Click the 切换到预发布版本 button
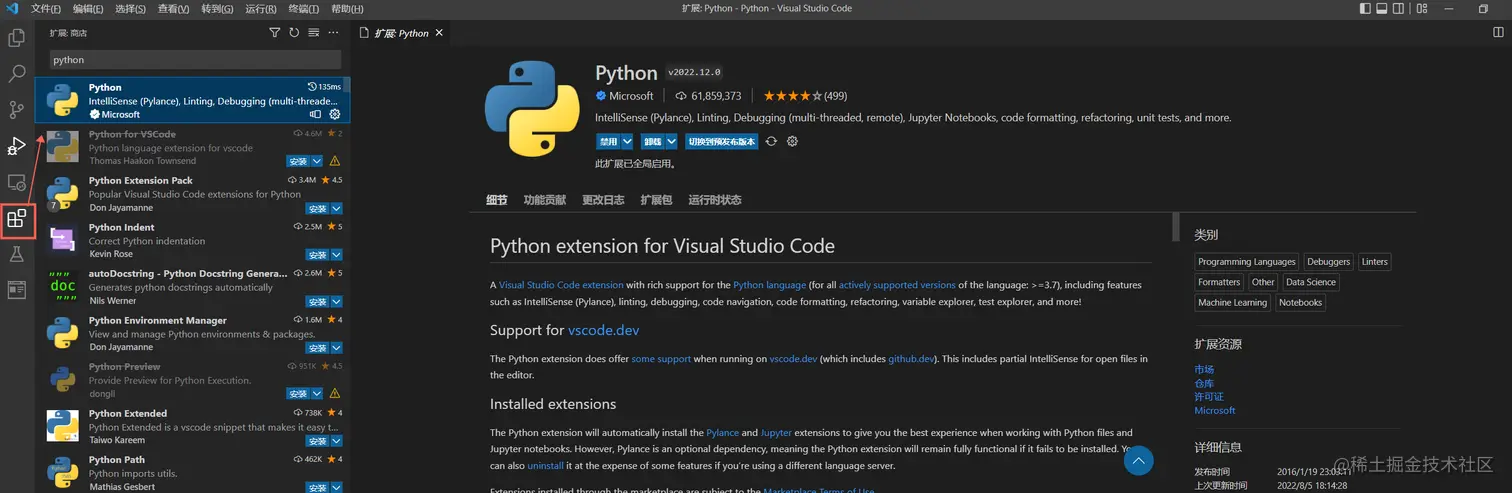Image resolution: width=1512 pixels, height=493 pixels. 721,142
